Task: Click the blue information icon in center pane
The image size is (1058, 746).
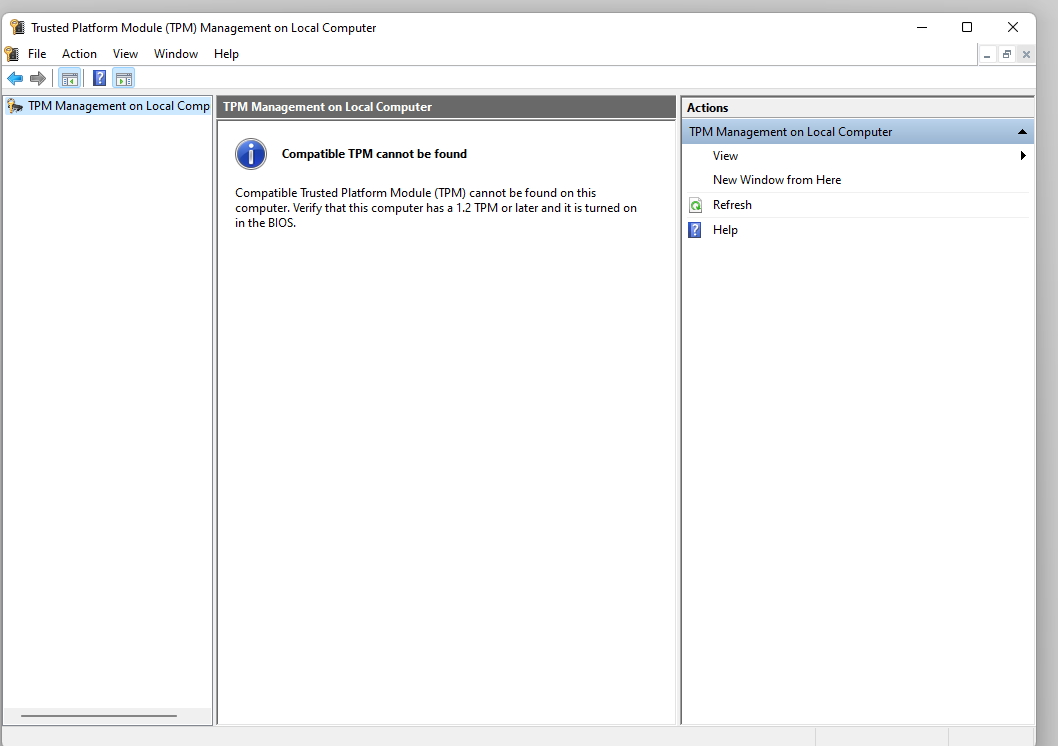Action: coord(250,154)
